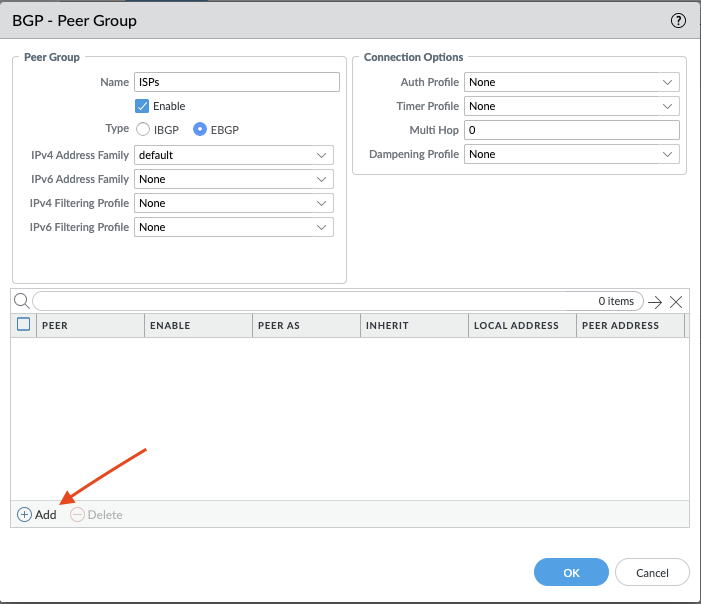Tick the select-all checkbox in the table header
Image resolution: width=701 pixels, height=604 pixels.
[24, 324]
